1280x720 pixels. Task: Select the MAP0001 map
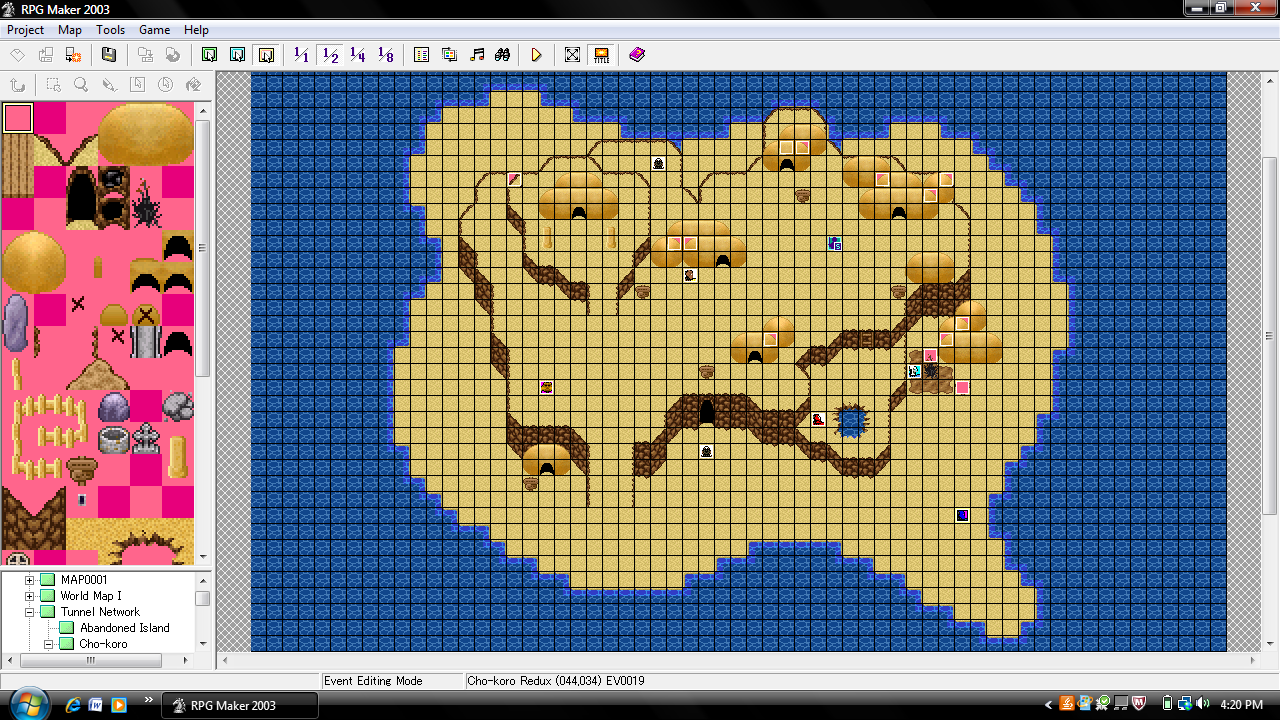[x=84, y=580]
